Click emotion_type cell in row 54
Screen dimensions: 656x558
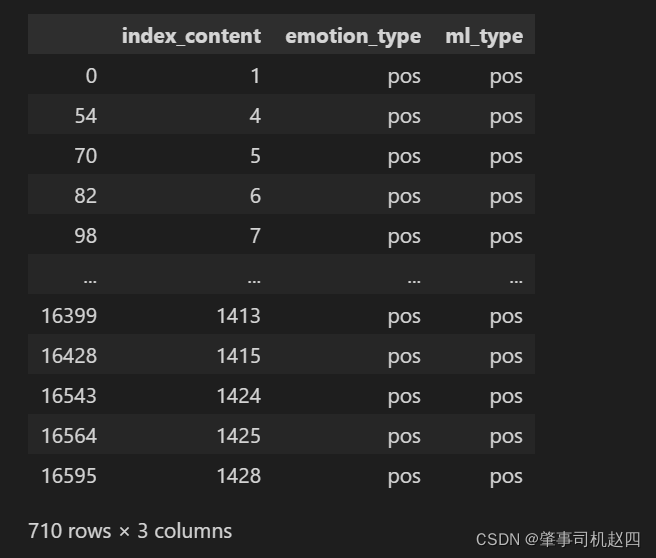click(404, 116)
